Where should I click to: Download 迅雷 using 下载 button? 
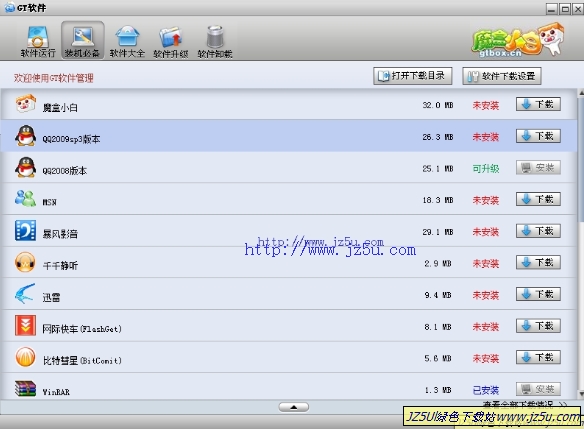[538, 294]
